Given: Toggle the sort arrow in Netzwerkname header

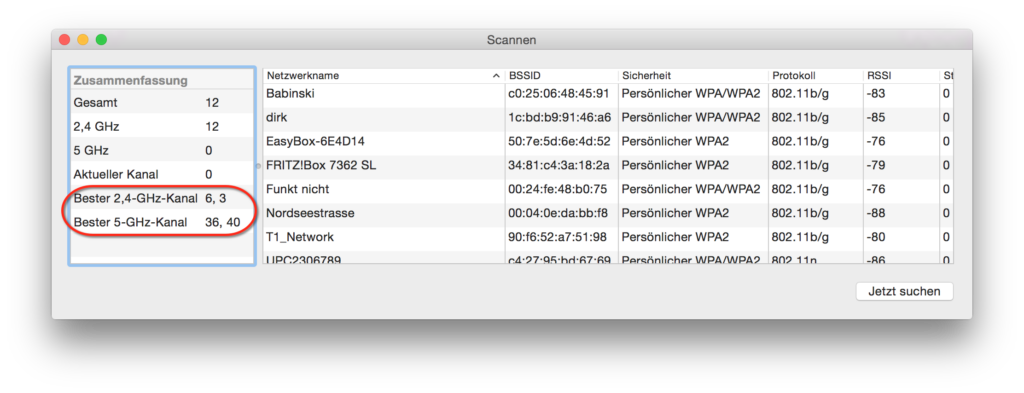Looking at the screenshot, I should coord(496,76).
